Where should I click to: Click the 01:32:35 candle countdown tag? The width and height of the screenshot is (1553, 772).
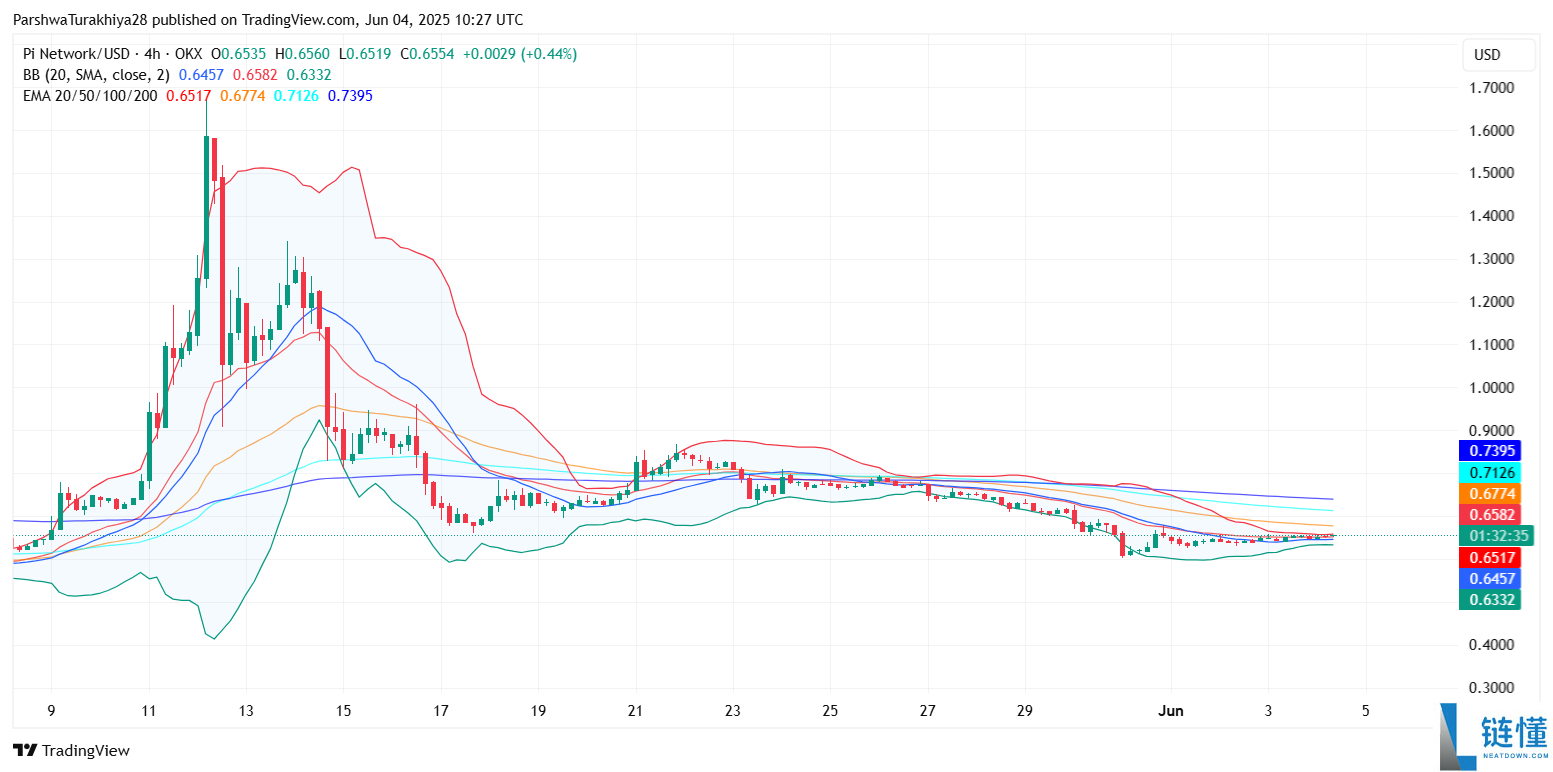(x=1489, y=536)
